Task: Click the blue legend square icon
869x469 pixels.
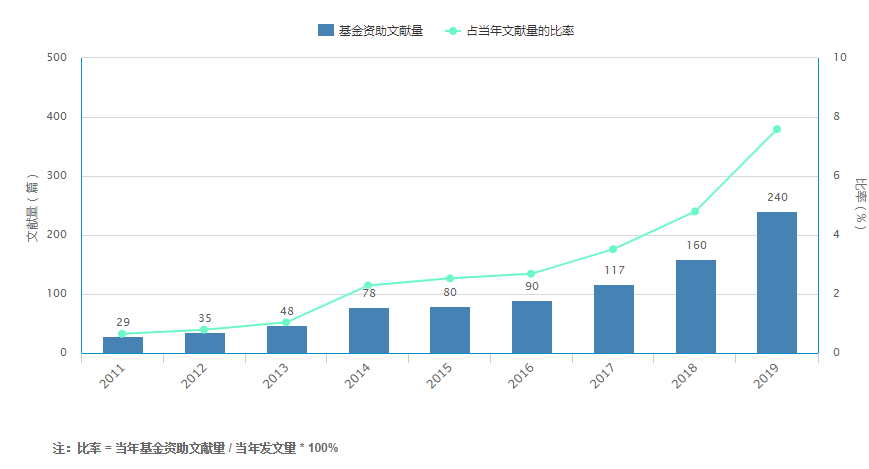Action: (326, 30)
